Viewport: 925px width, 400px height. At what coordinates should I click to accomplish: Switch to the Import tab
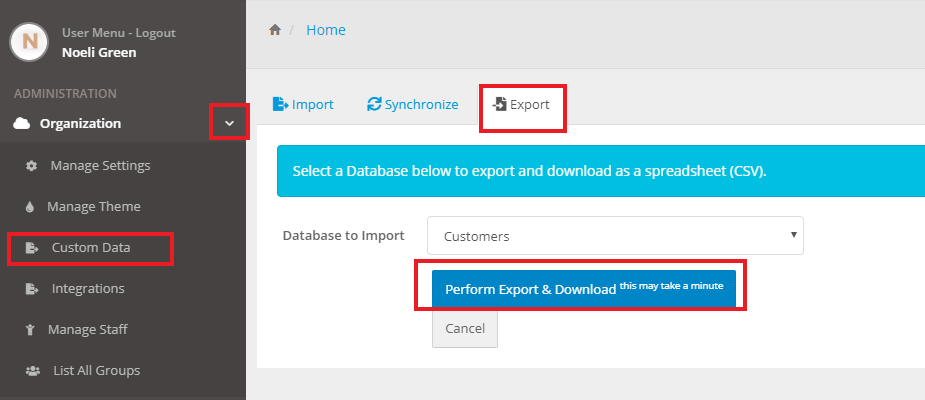[303, 104]
